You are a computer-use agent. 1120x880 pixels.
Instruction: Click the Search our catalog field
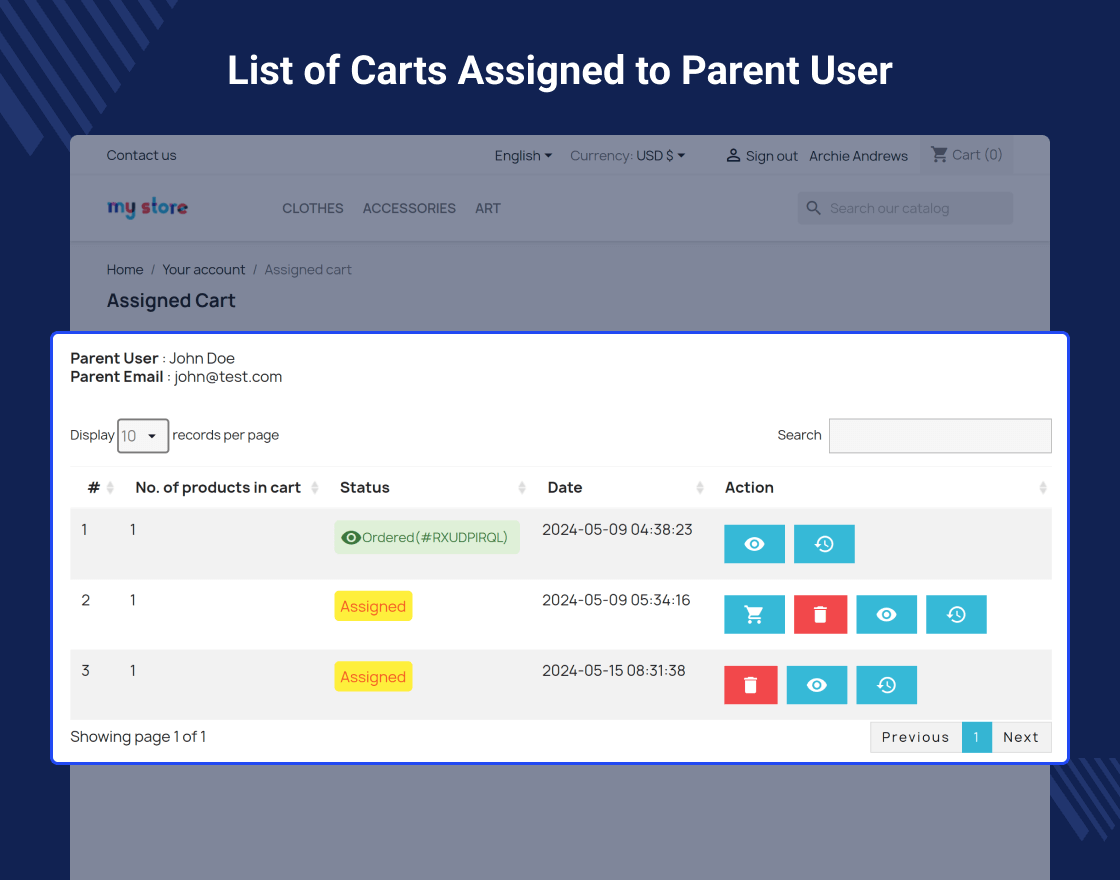click(x=905, y=208)
